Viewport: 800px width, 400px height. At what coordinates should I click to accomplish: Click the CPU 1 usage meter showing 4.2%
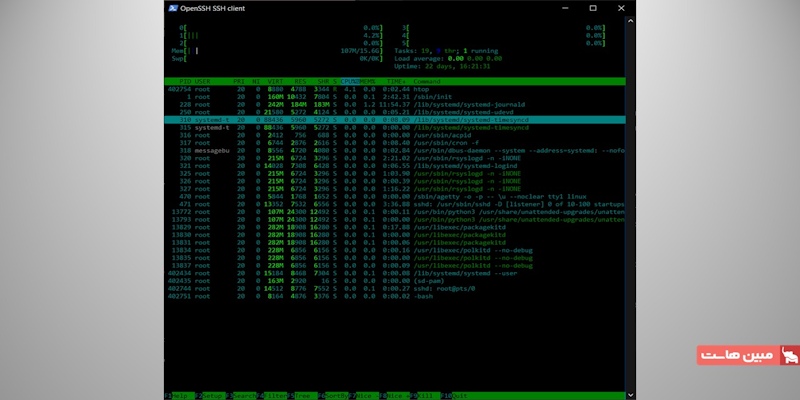pos(281,36)
